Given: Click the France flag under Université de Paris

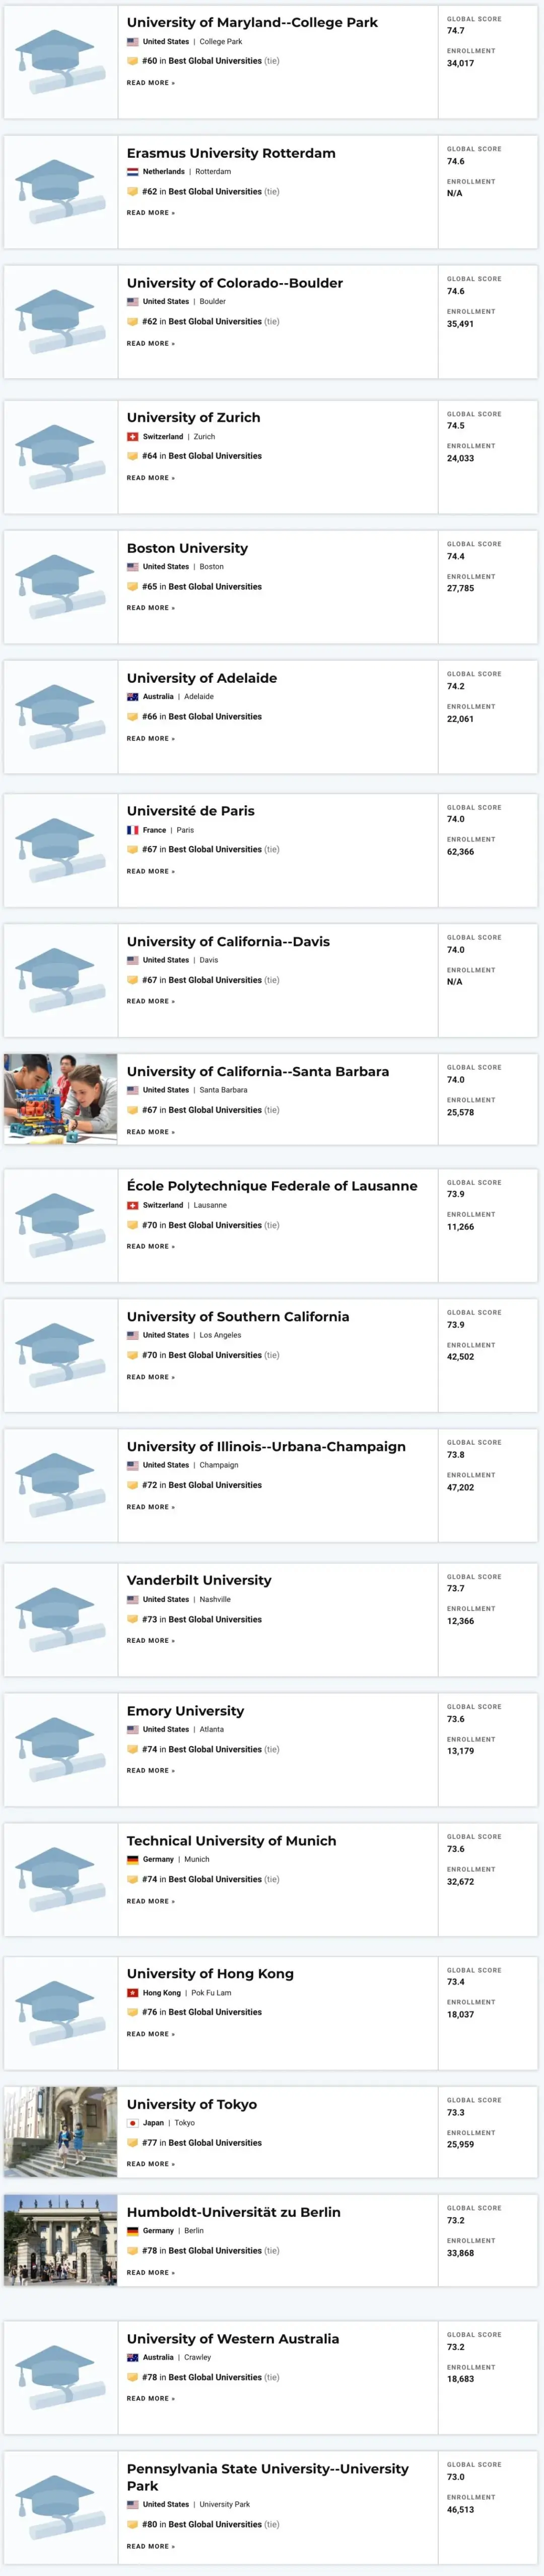Looking at the screenshot, I should point(132,830).
